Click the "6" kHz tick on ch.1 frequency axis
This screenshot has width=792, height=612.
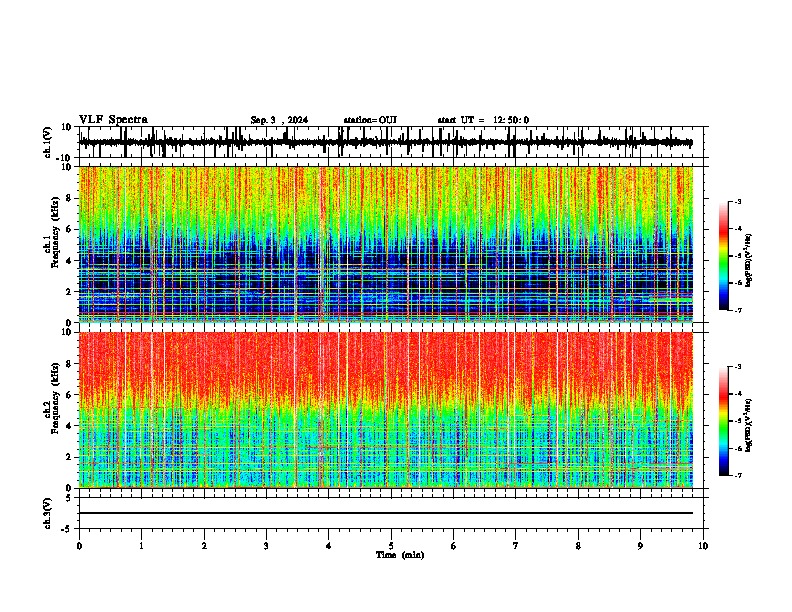point(69,229)
